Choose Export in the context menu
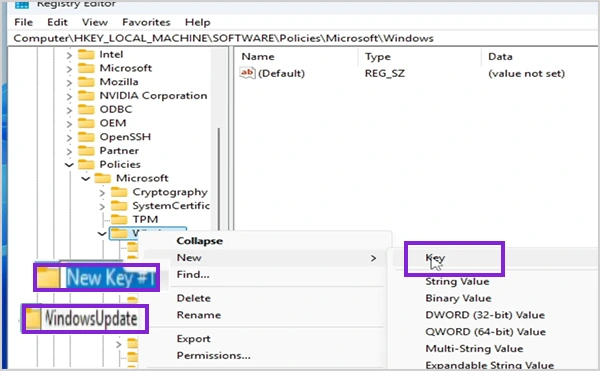 194,339
